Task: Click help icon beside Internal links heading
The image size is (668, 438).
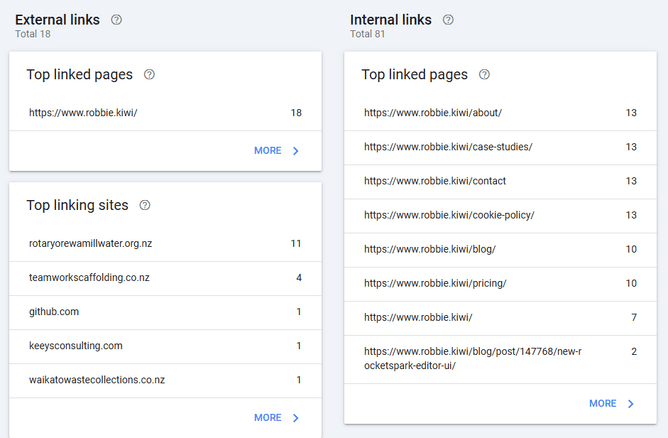Action: pos(448,20)
